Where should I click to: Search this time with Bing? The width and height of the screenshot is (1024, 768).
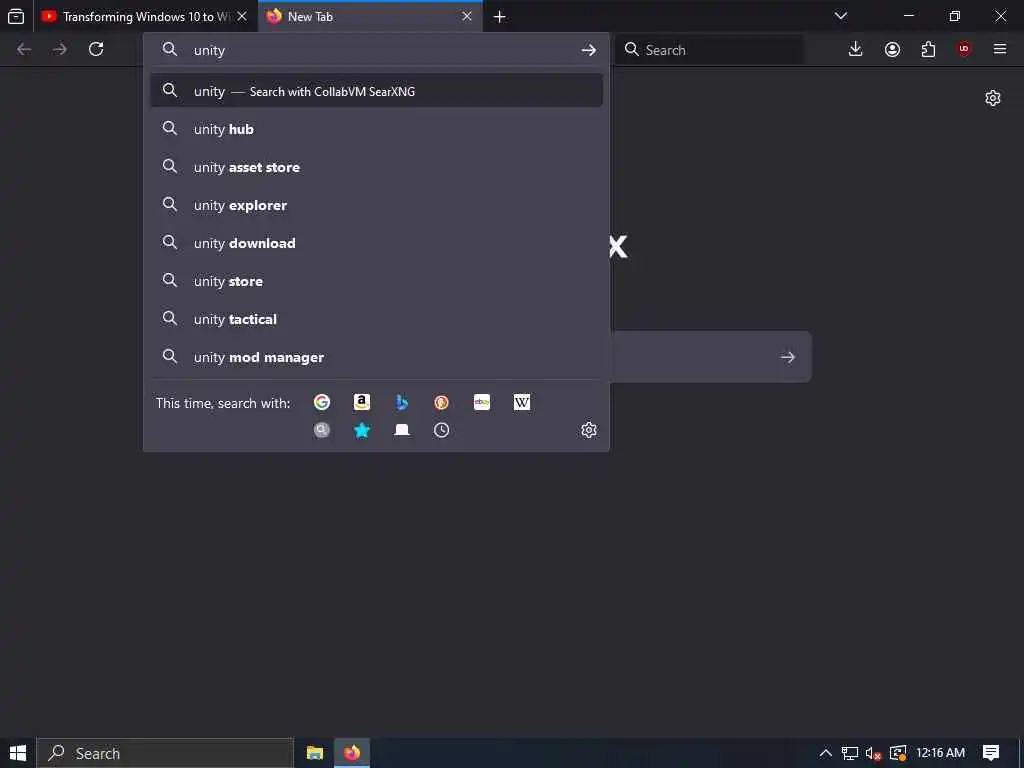pos(402,402)
